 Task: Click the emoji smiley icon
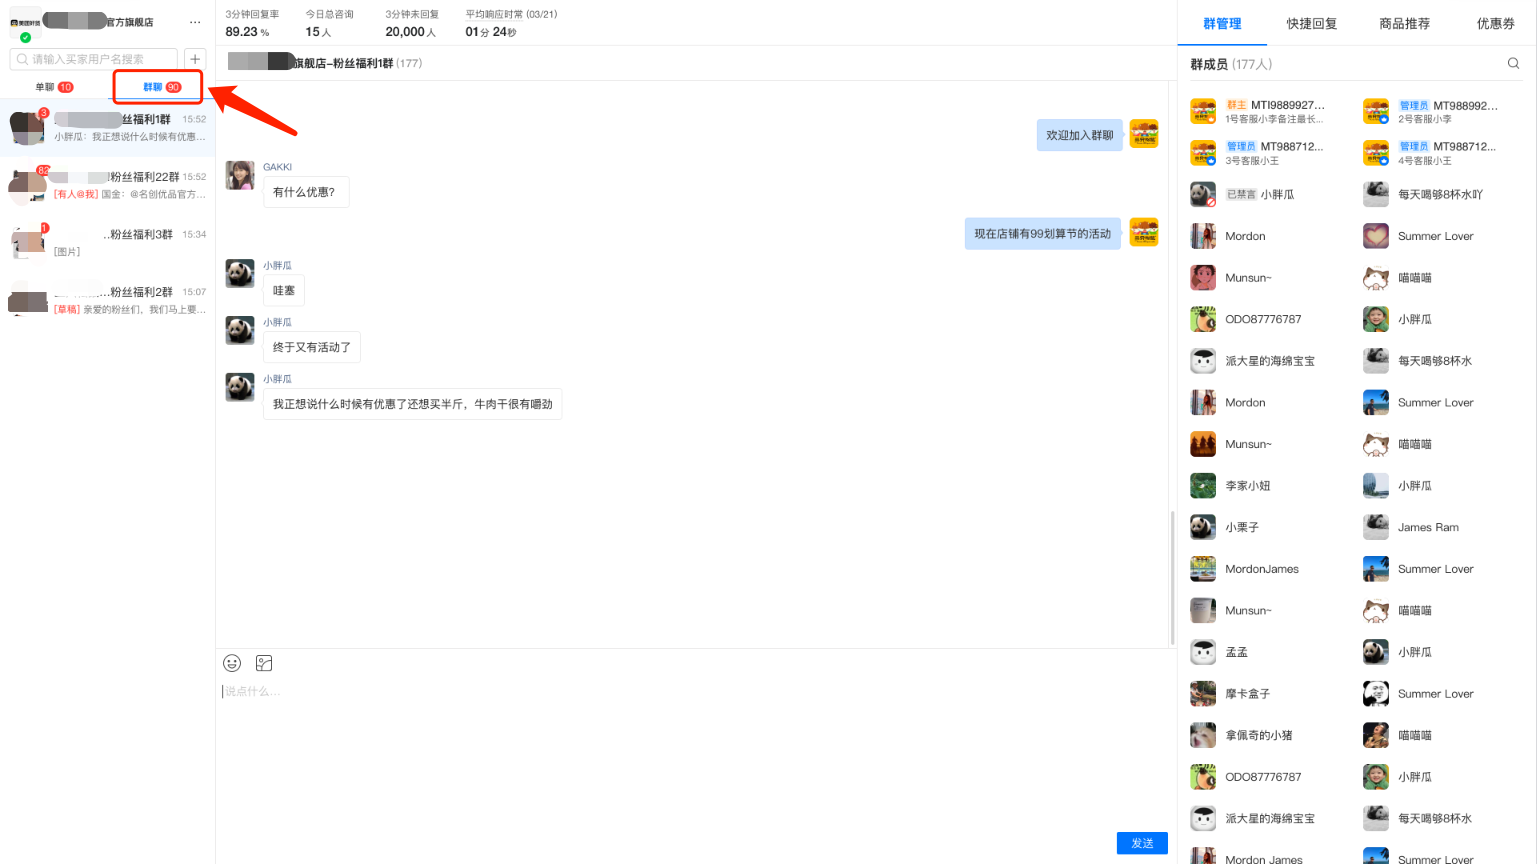pyautogui.click(x=232, y=663)
